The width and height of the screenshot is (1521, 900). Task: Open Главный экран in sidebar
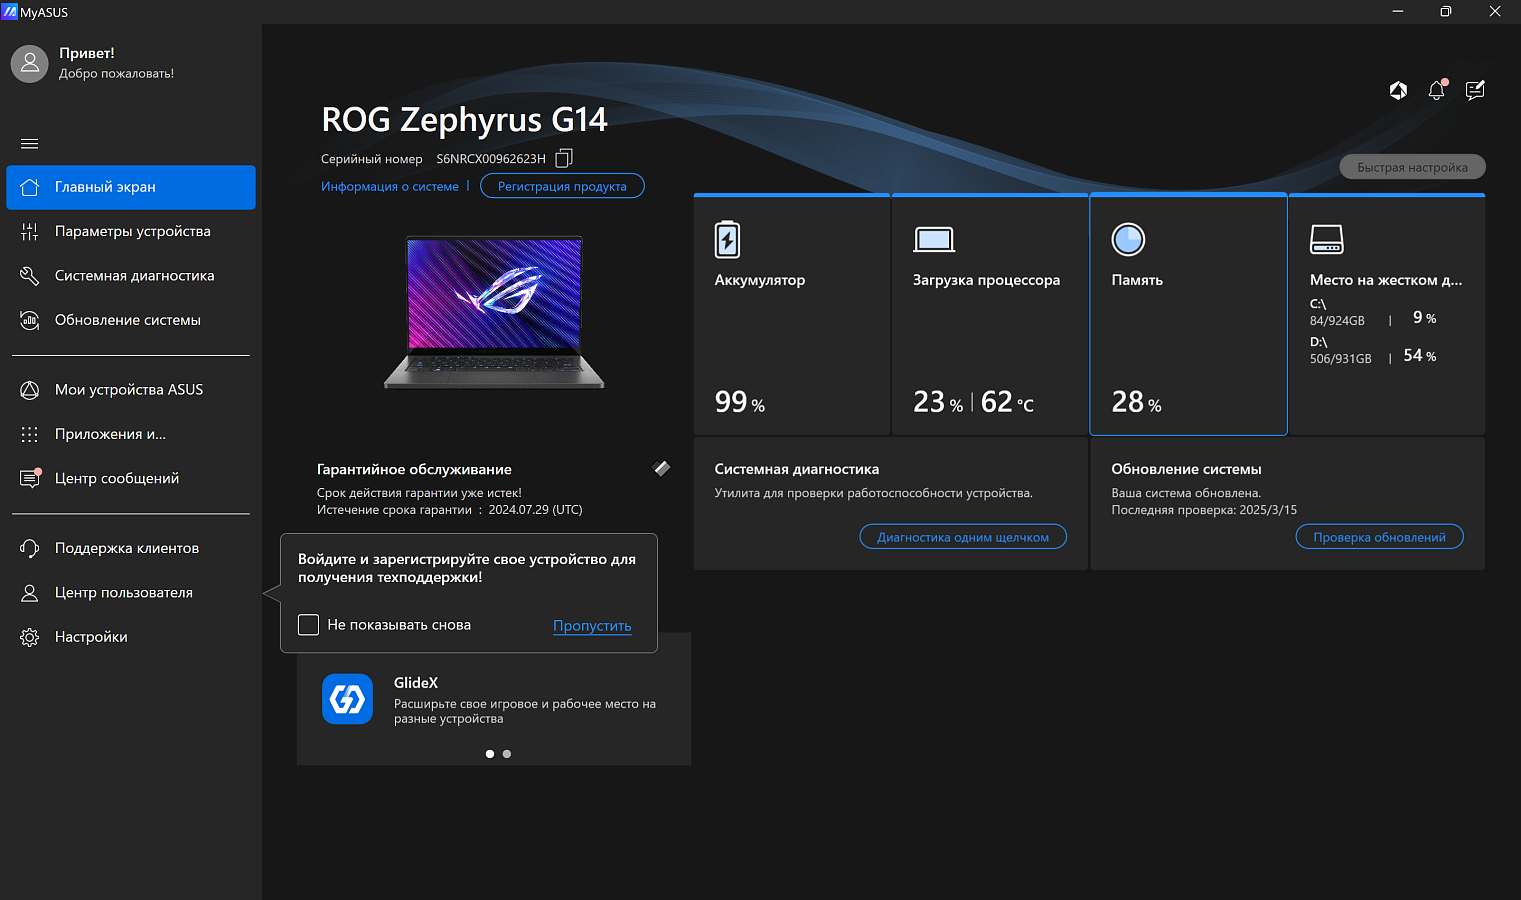(x=131, y=187)
